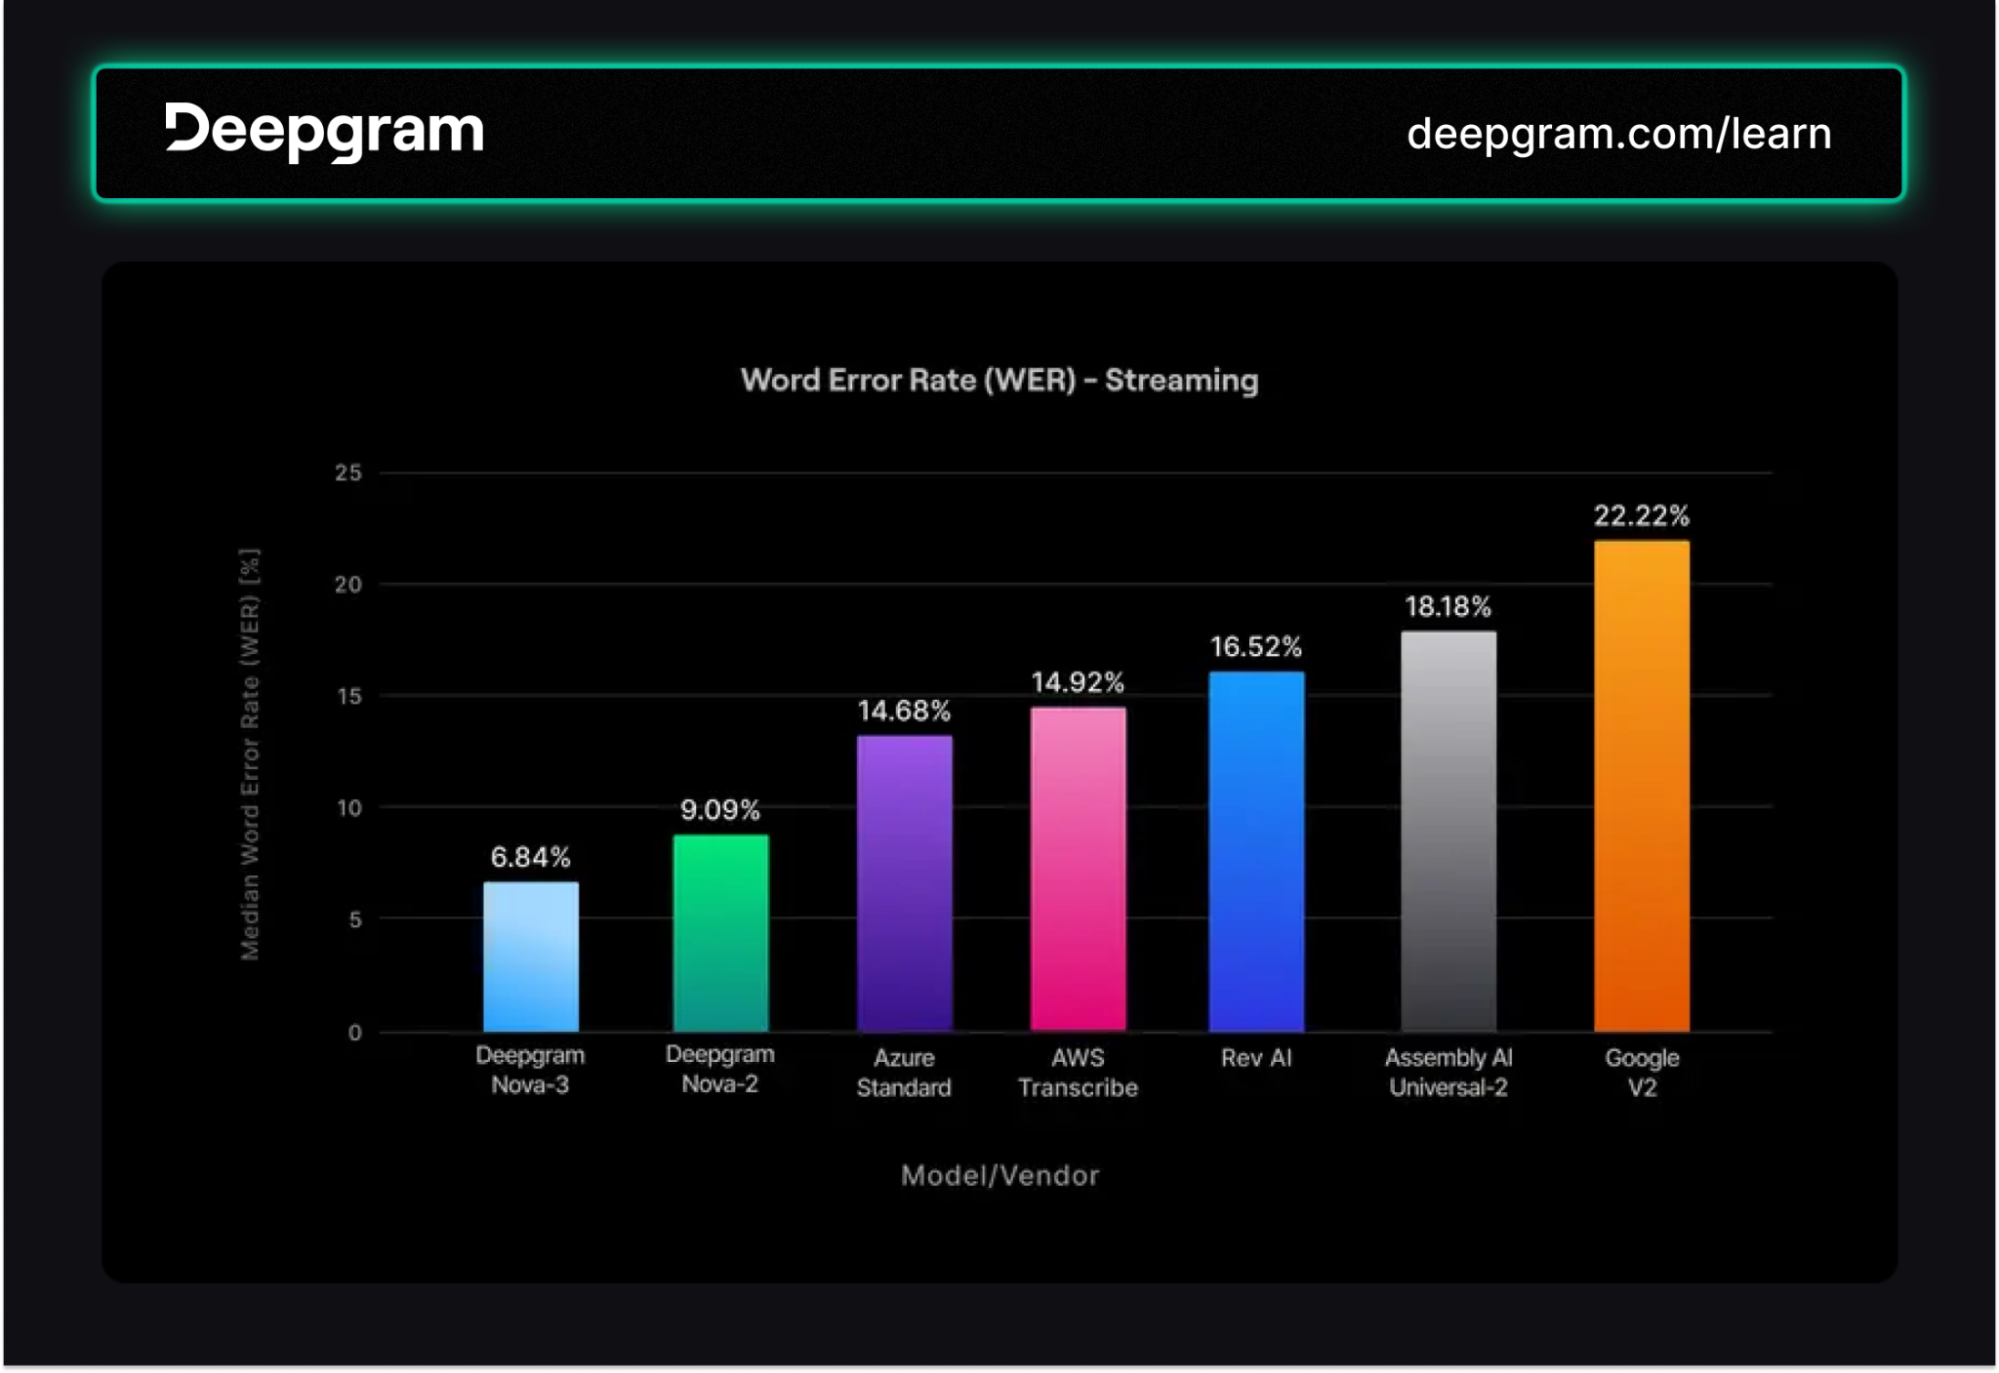Click the 9.09% value label
The width and height of the screenshot is (1999, 1373).
click(x=720, y=810)
